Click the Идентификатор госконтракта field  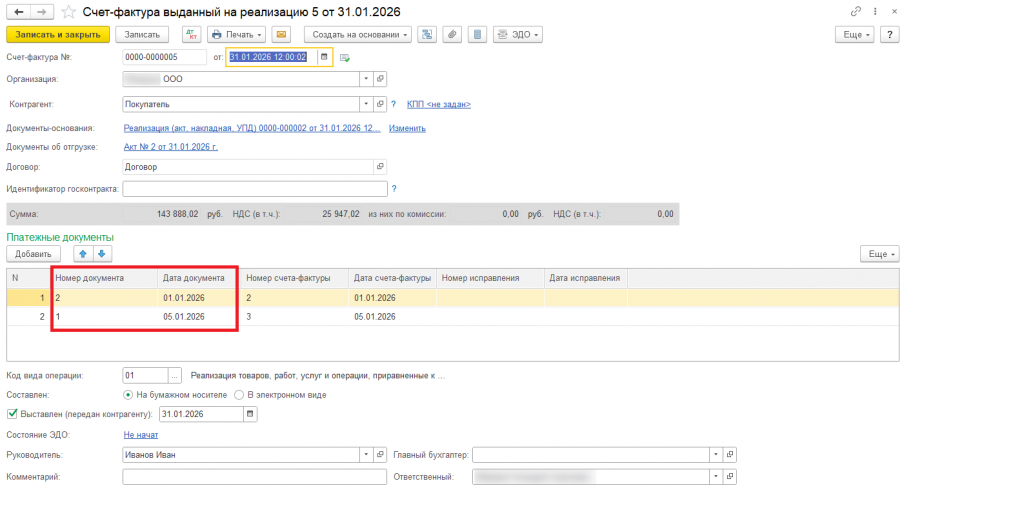point(255,189)
